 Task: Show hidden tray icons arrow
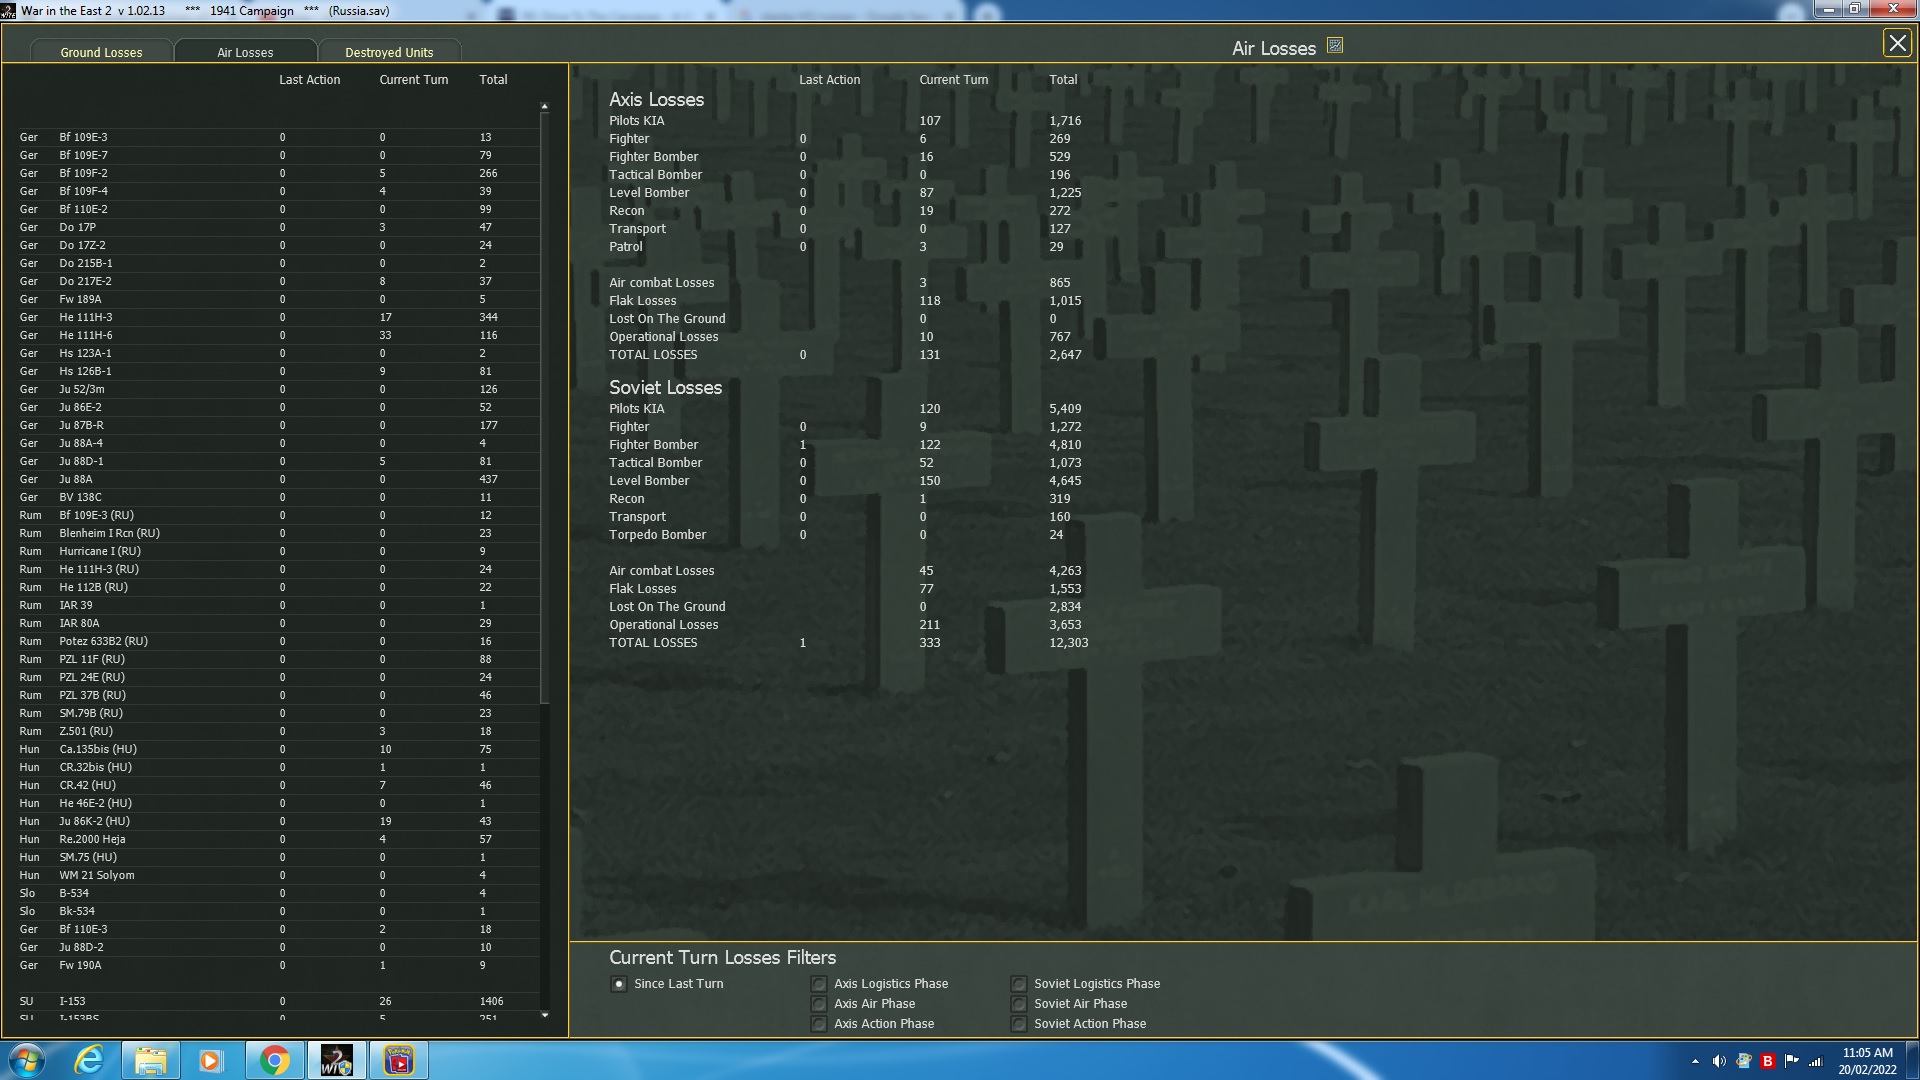1695,1061
